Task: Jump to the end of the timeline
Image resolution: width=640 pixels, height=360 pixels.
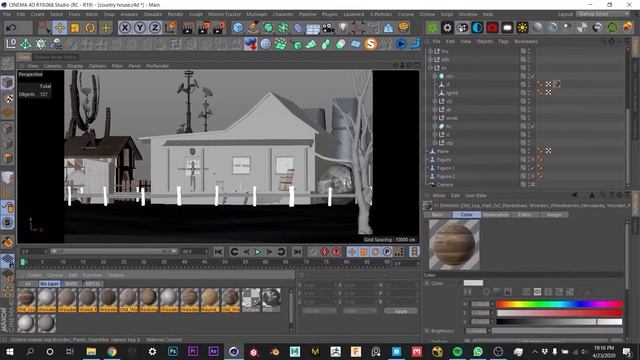Action: tap(297, 252)
